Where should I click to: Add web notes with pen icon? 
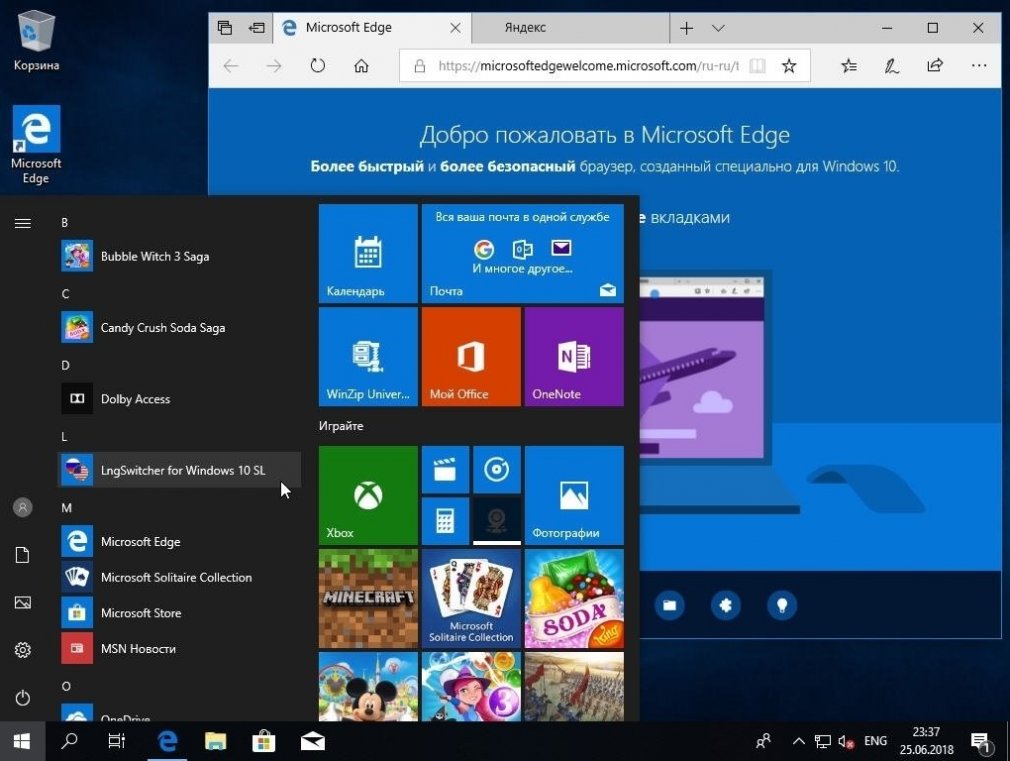click(x=892, y=66)
